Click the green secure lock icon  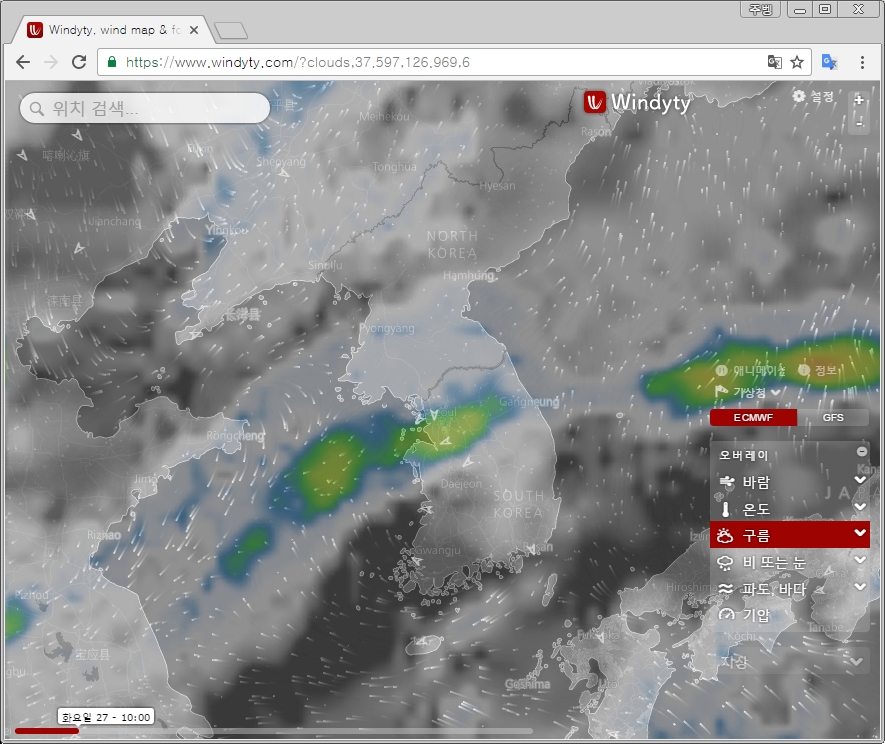pos(112,62)
